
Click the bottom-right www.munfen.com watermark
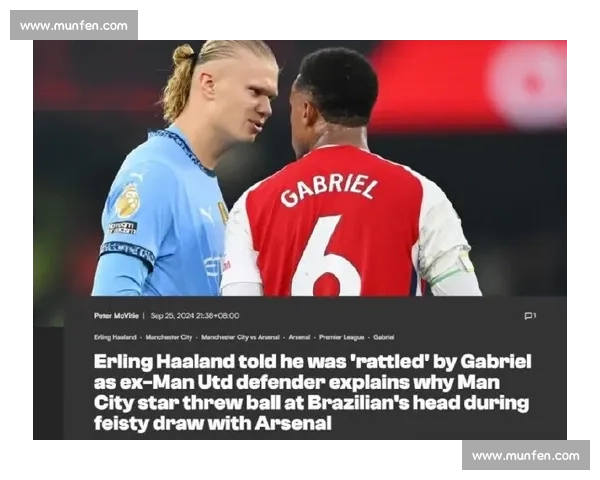tap(526, 455)
